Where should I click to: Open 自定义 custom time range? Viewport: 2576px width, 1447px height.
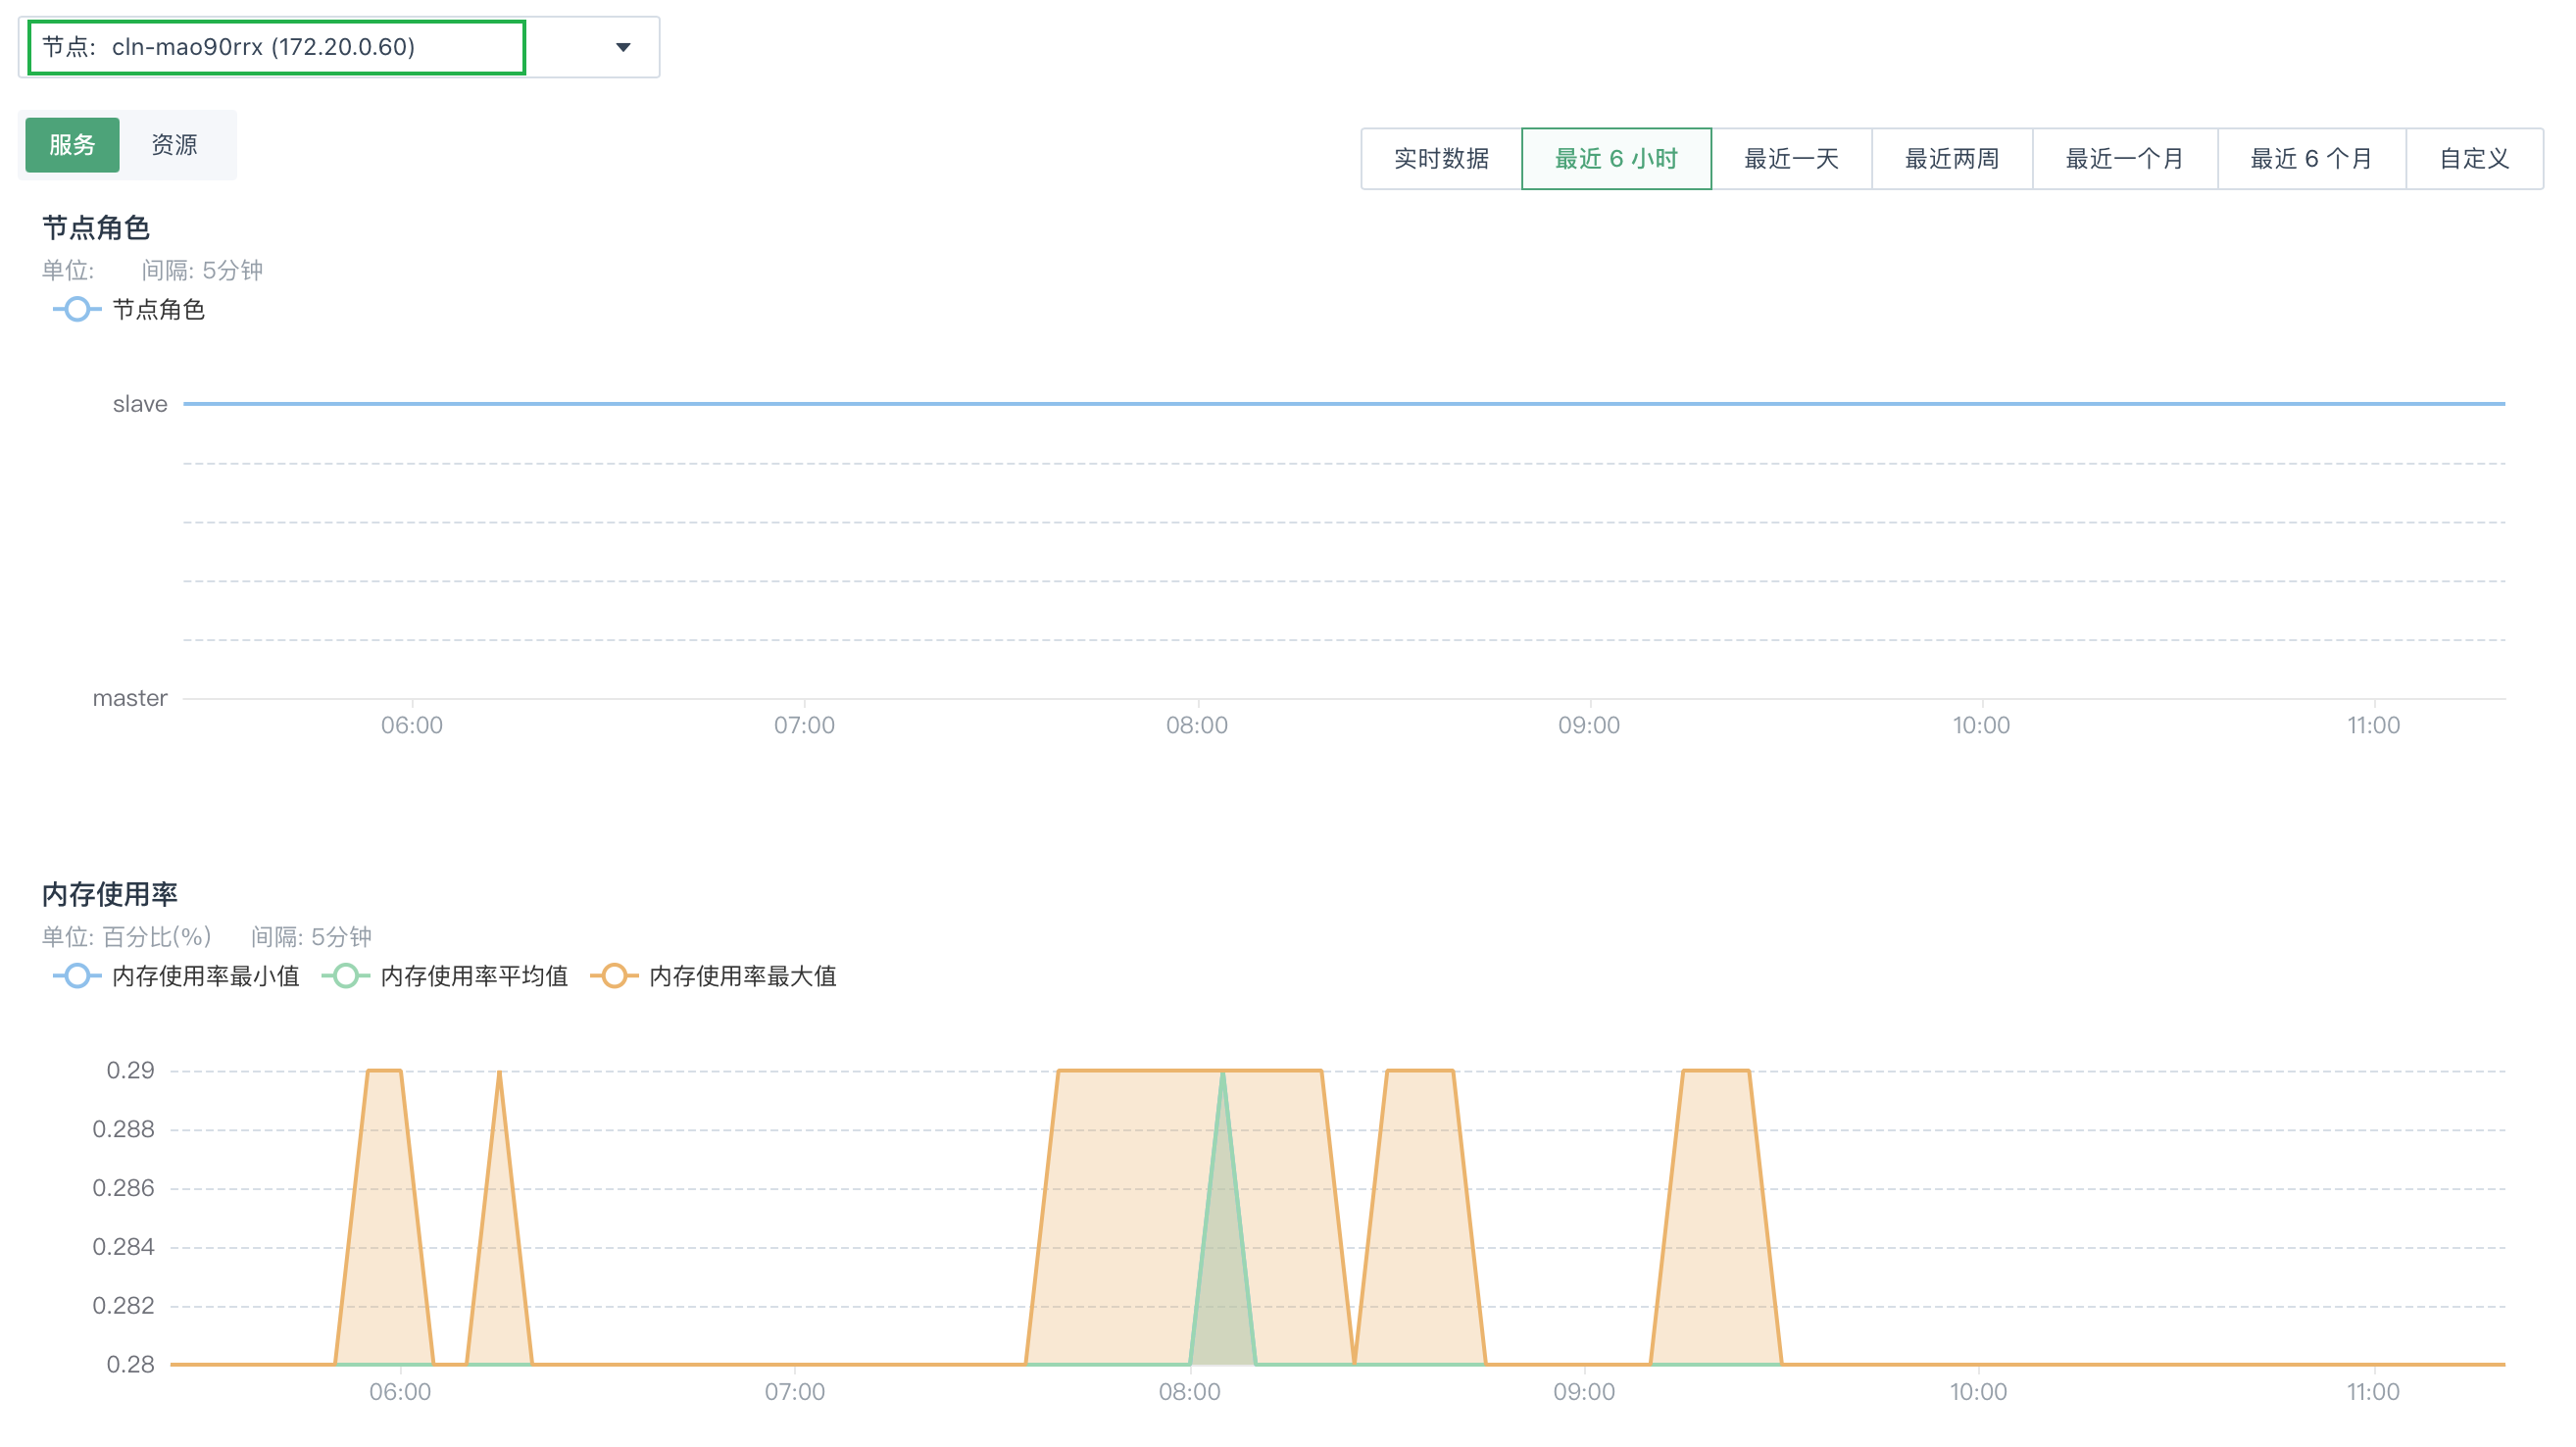[x=2474, y=159]
